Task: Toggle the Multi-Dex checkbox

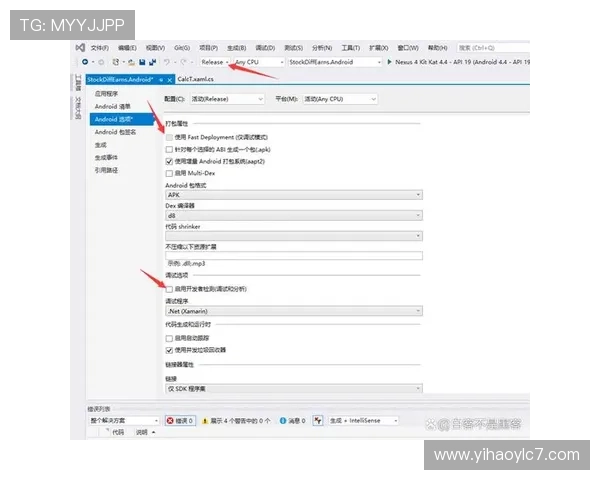Action: click(x=168, y=173)
